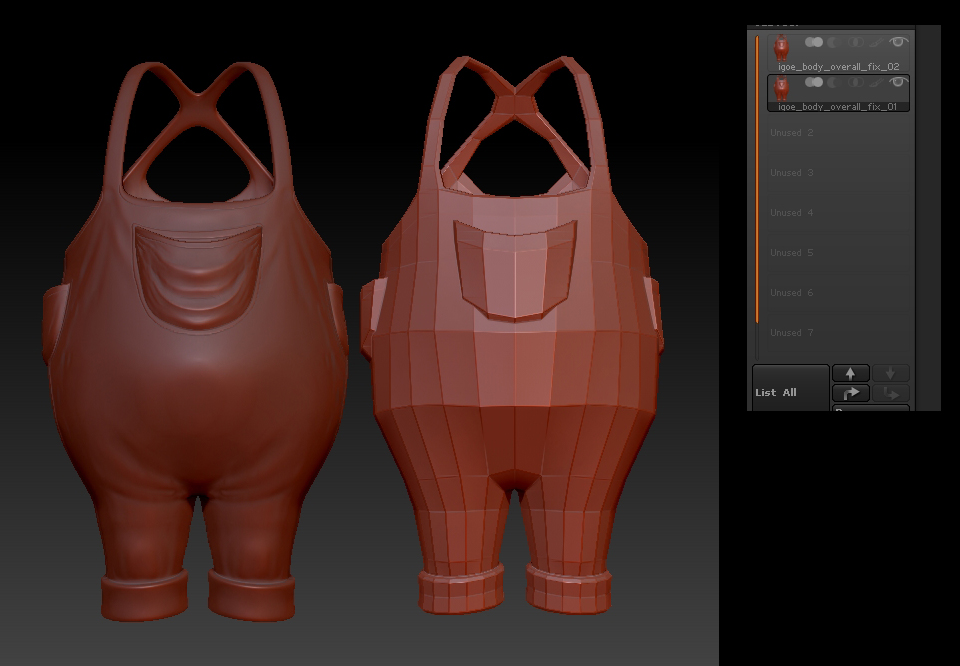Screen dimensions: 960x666
Task: Enable Intersect boolean on igoe_body_overall_fix_02
Action: [858, 43]
